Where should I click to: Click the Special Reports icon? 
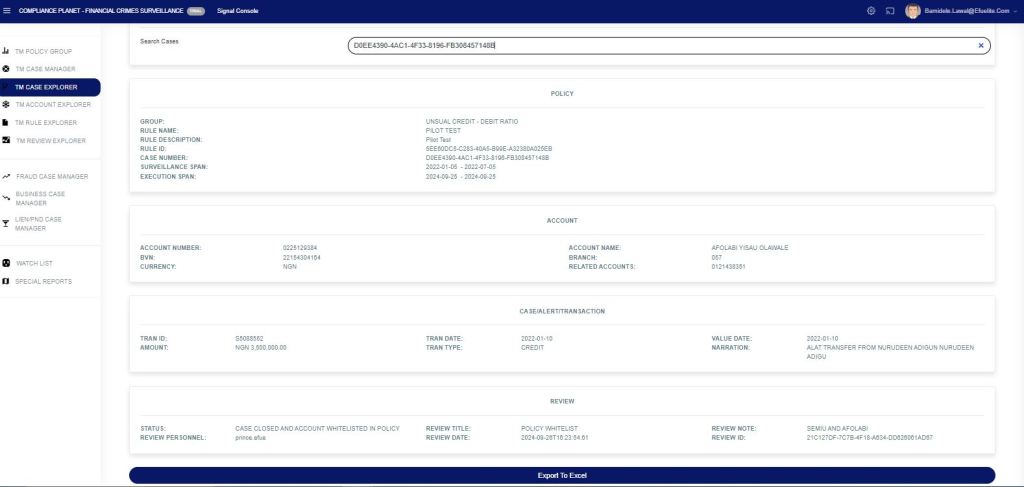[6, 281]
